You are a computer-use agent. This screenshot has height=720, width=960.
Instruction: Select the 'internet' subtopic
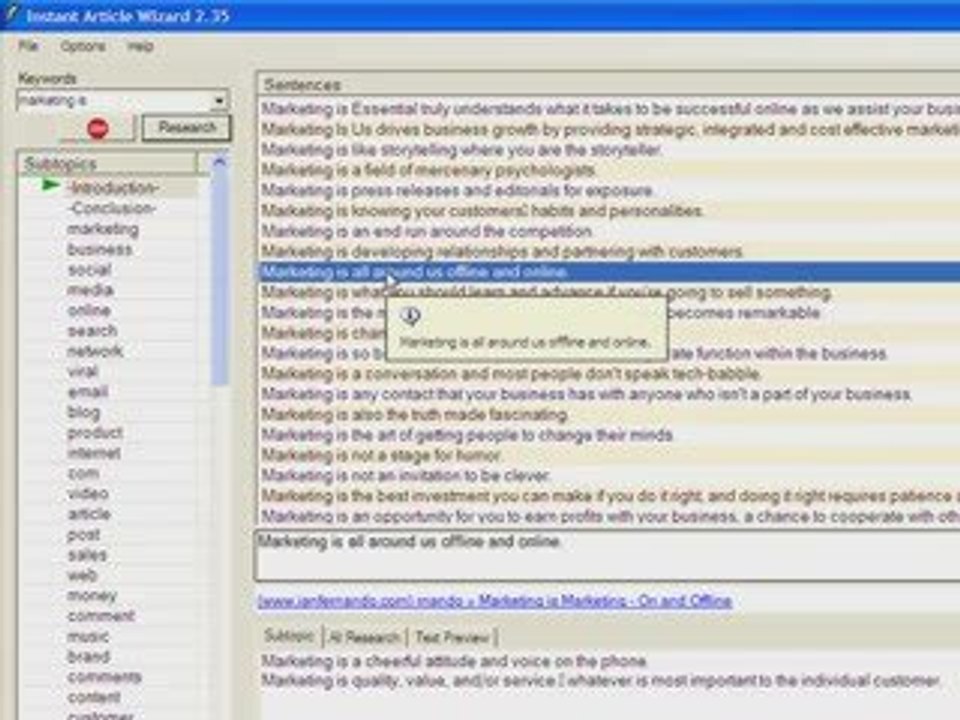click(x=94, y=453)
